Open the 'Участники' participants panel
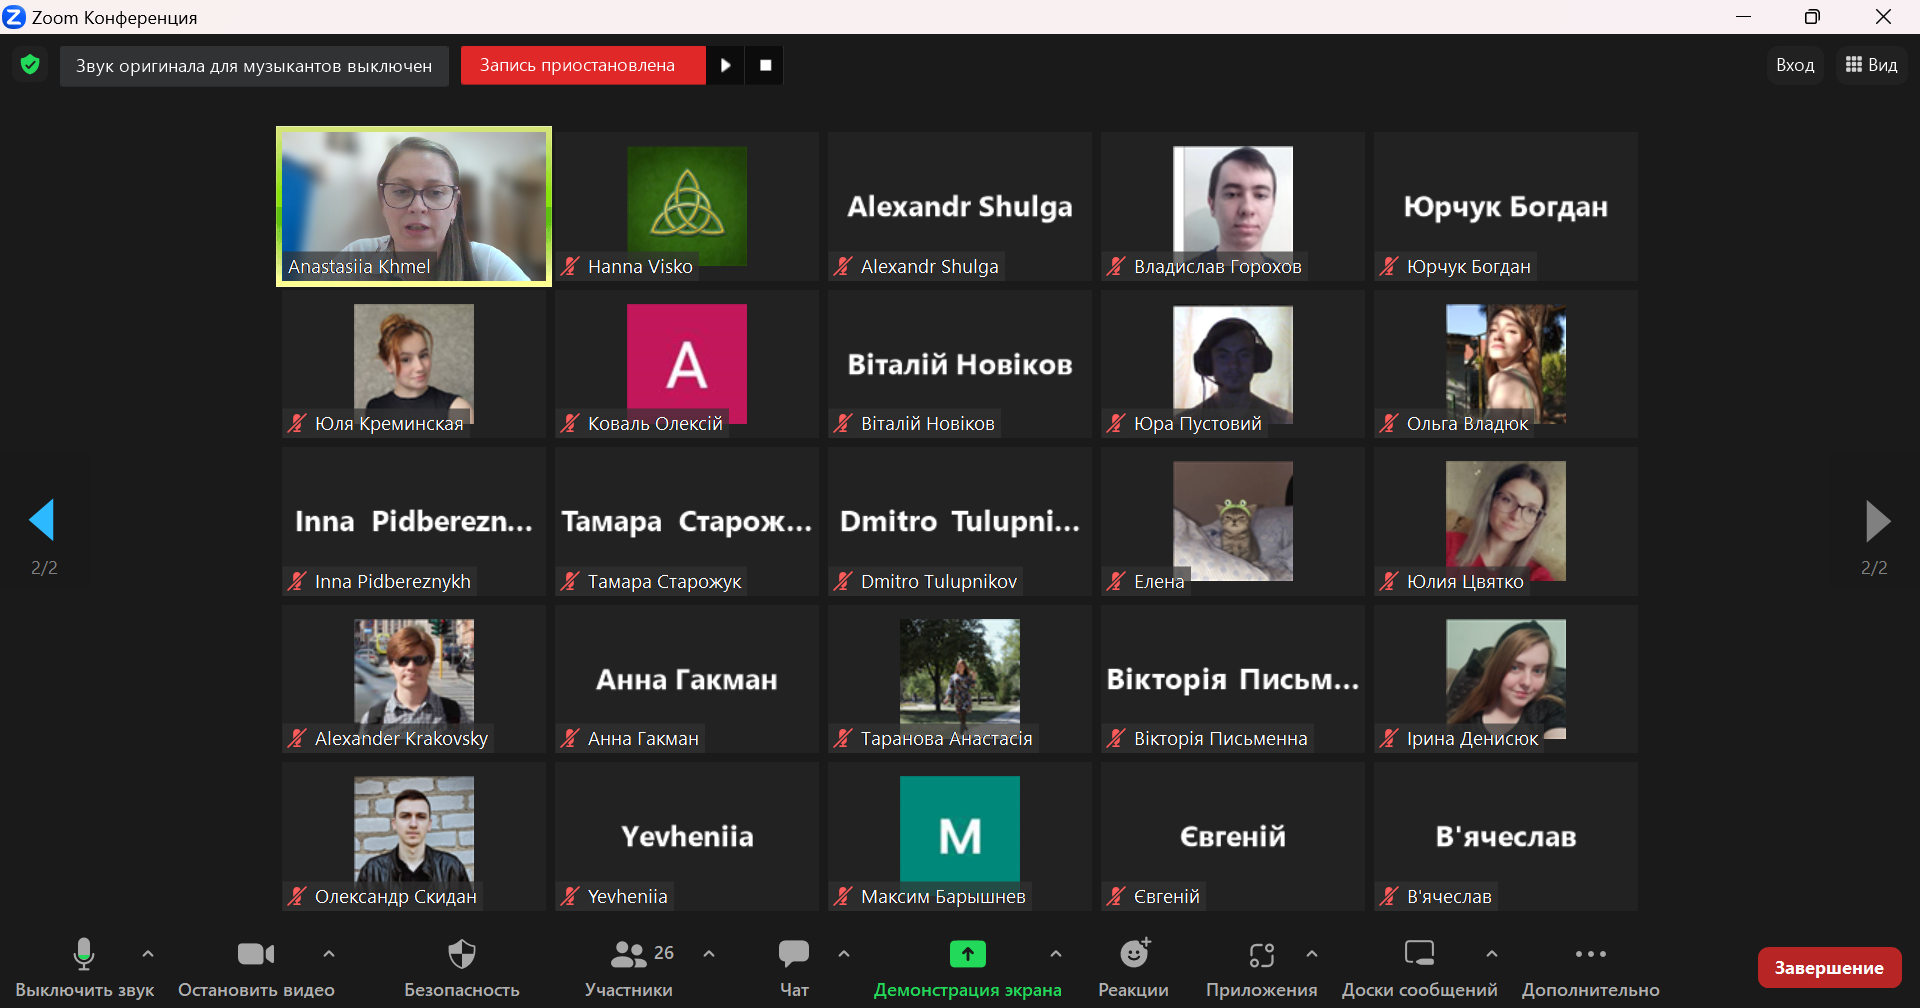Image resolution: width=1920 pixels, height=1008 pixels. click(x=629, y=968)
